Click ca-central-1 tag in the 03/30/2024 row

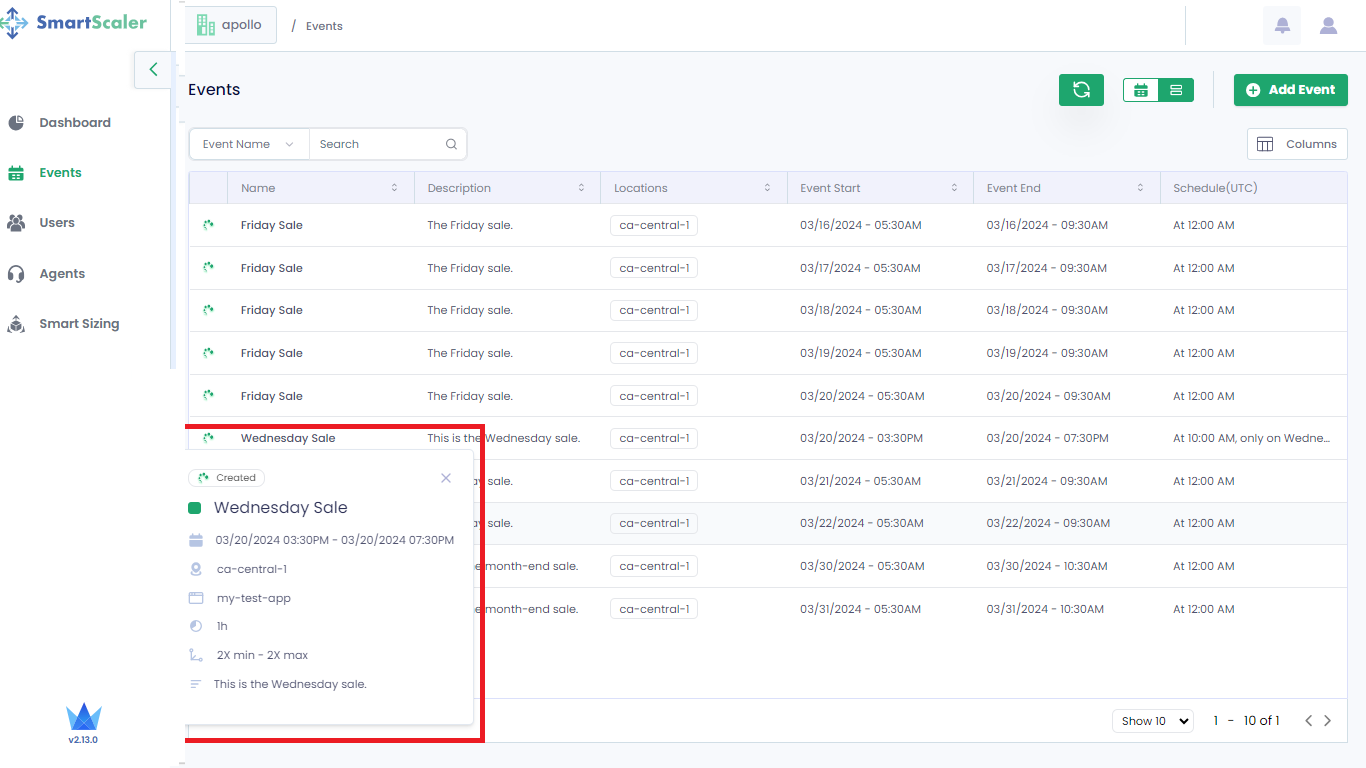tap(654, 566)
